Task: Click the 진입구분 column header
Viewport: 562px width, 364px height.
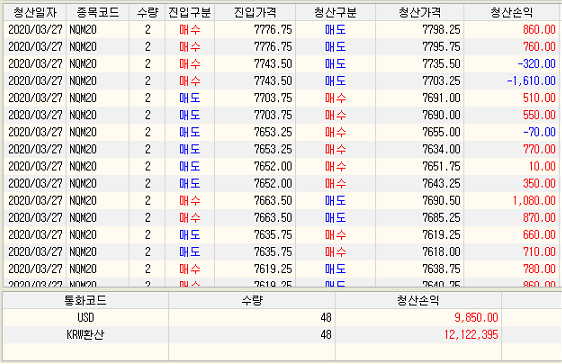Action: coord(190,13)
